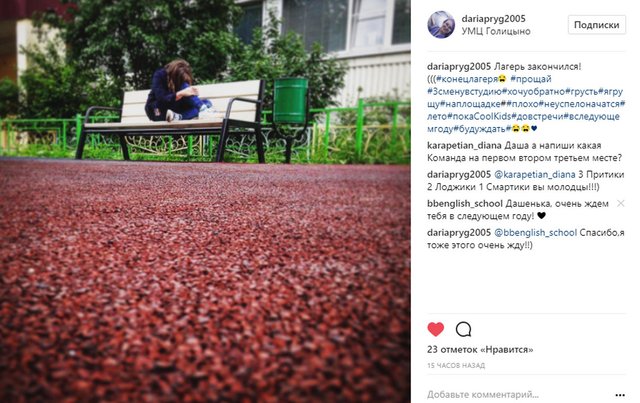Viewport: 640px width, 403px height.
Task: Click the 15 часов назад timestamp
Action: (x=456, y=365)
